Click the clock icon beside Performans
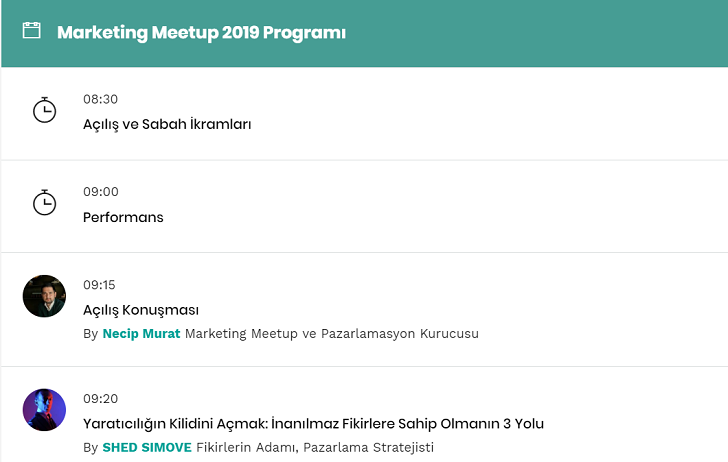The image size is (728, 462). pos(44,203)
